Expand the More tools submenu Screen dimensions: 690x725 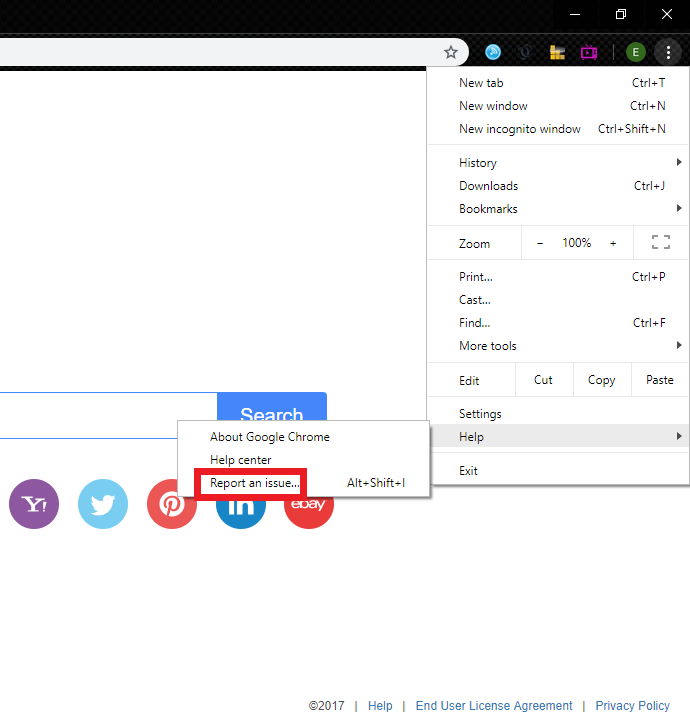point(558,346)
